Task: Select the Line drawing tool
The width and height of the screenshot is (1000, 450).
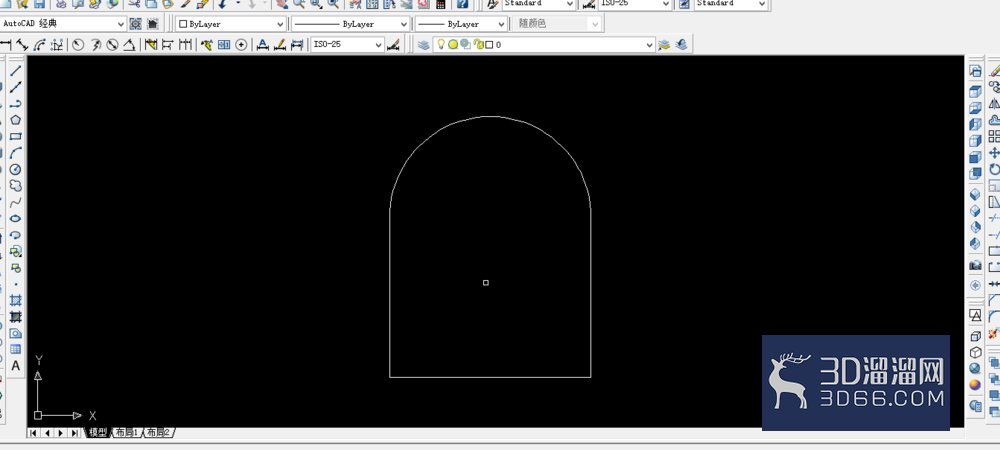Action: coord(16,70)
